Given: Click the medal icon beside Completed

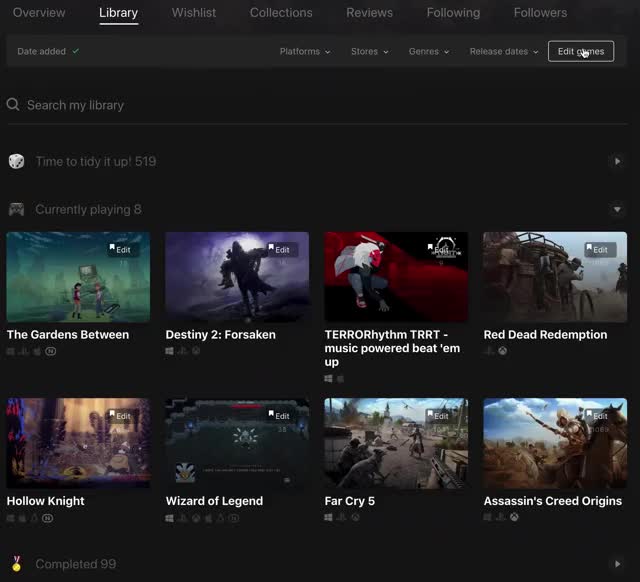Looking at the screenshot, I should coord(16,564).
